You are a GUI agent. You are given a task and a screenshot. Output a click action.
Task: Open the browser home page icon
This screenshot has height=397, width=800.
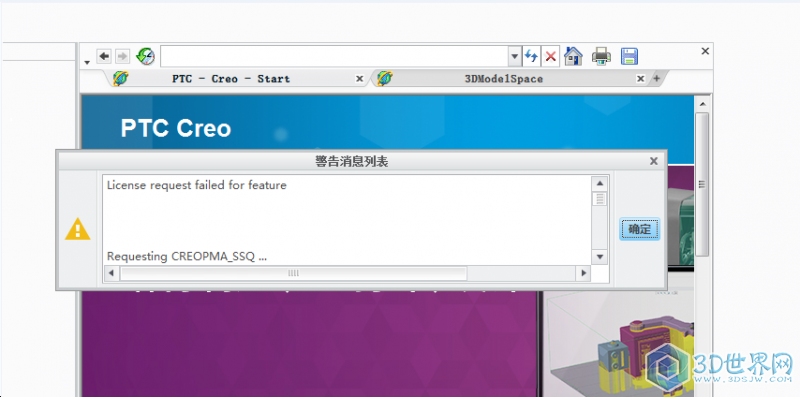pos(573,56)
